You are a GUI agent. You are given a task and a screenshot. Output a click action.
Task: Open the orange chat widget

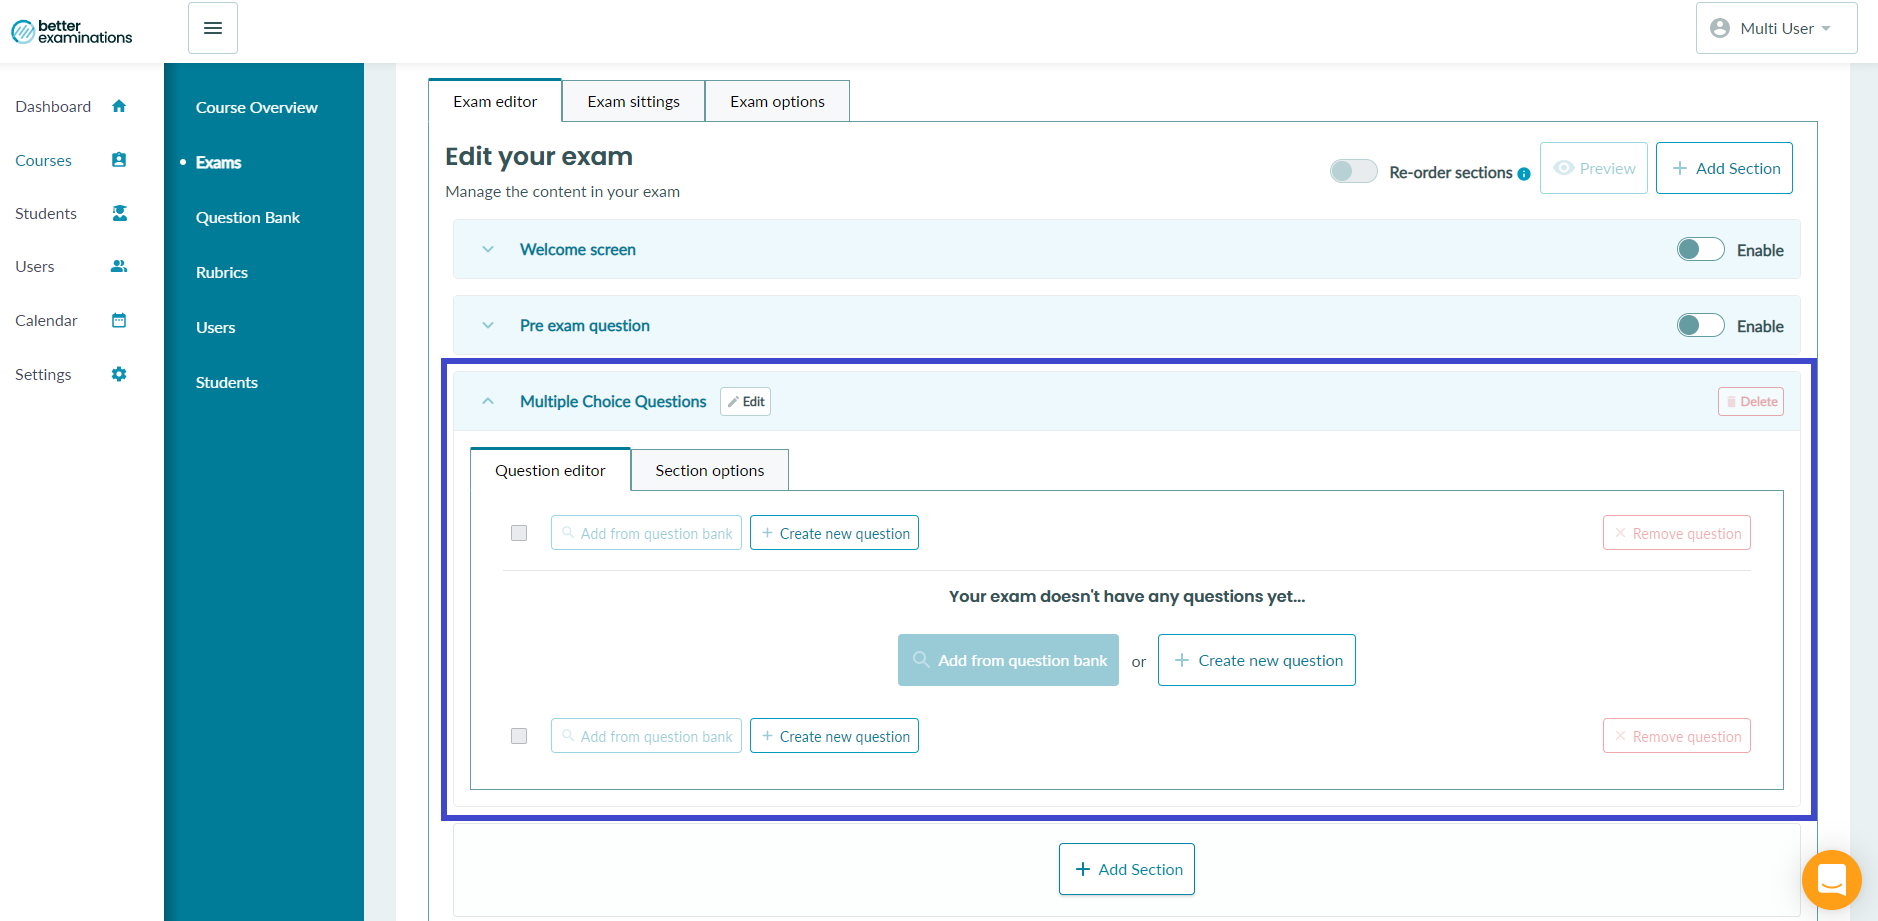click(x=1831, y=880)
